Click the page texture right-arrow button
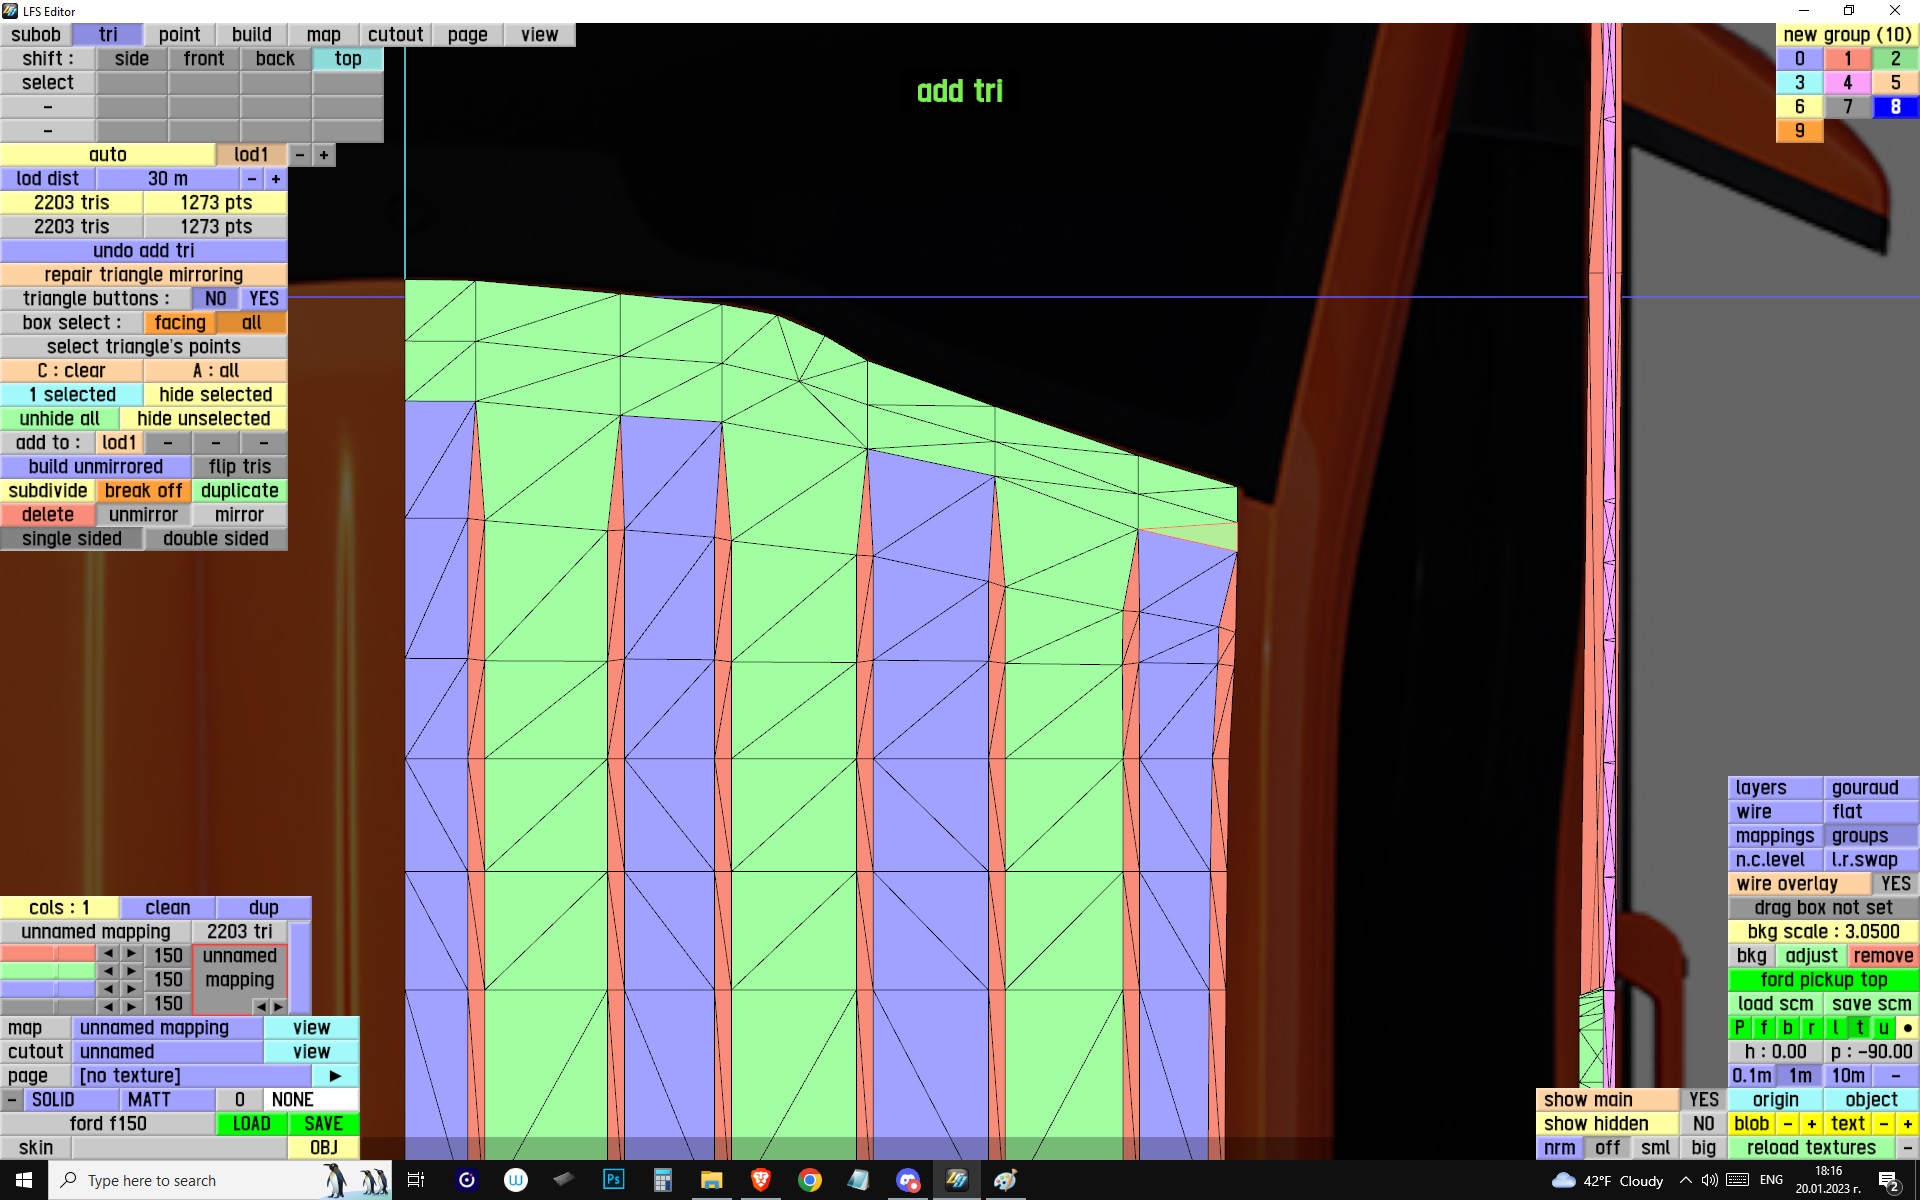Image resolution: width=1920 pixels, height=1200 pixels. (335, 1076)
